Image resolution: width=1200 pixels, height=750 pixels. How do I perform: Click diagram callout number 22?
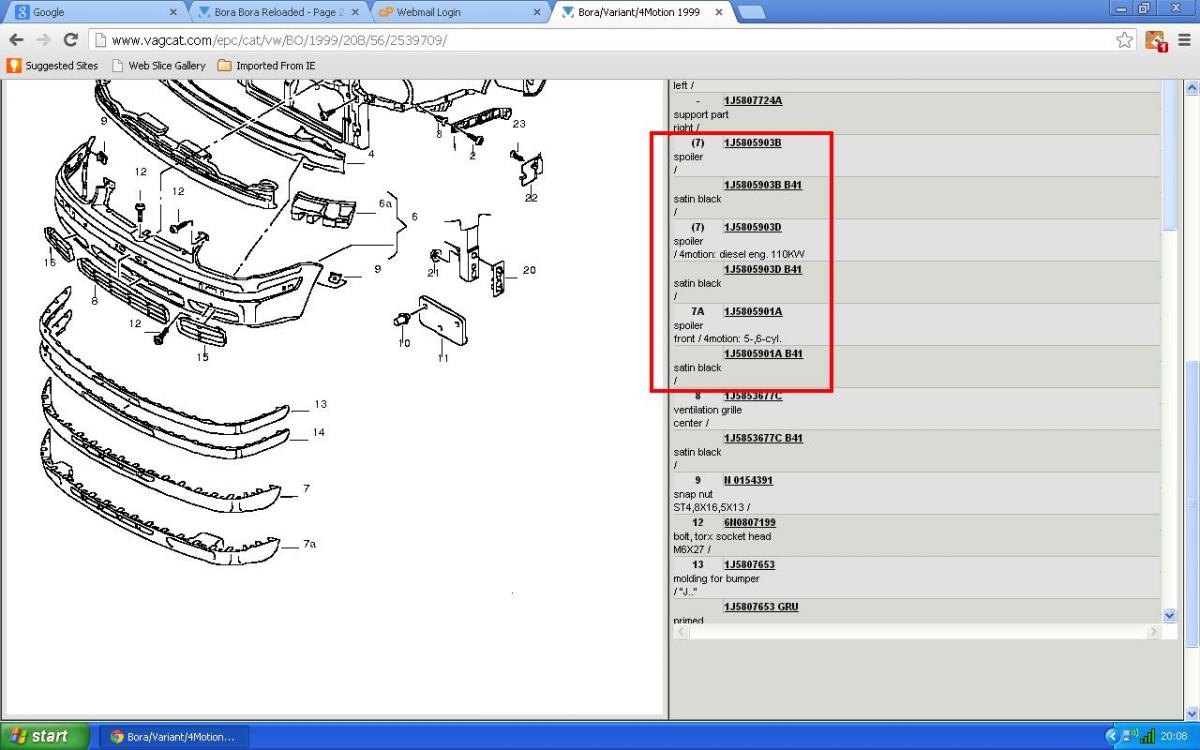531,197
